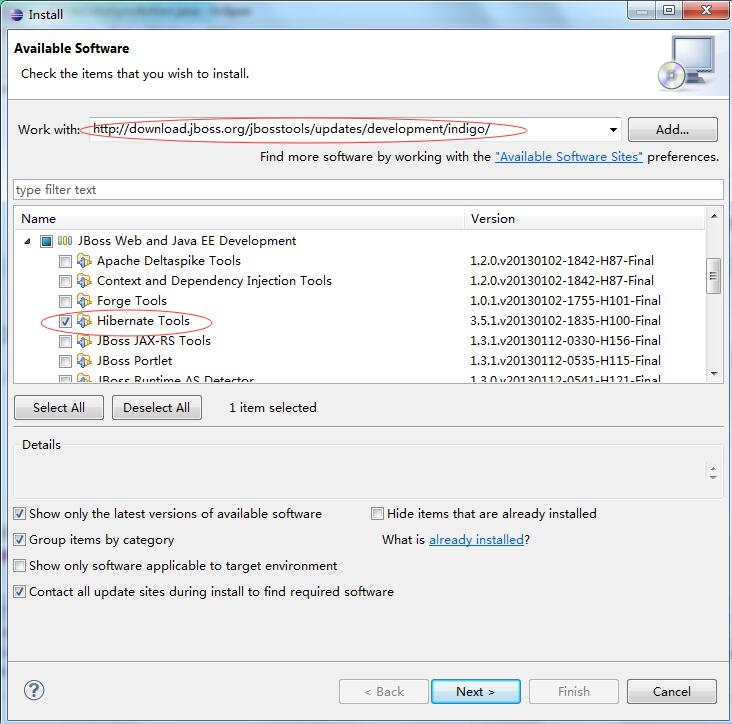Click the Context and Dependency Injection Tools icon
Screen dimensions: 732x724
tap(84, 281)
